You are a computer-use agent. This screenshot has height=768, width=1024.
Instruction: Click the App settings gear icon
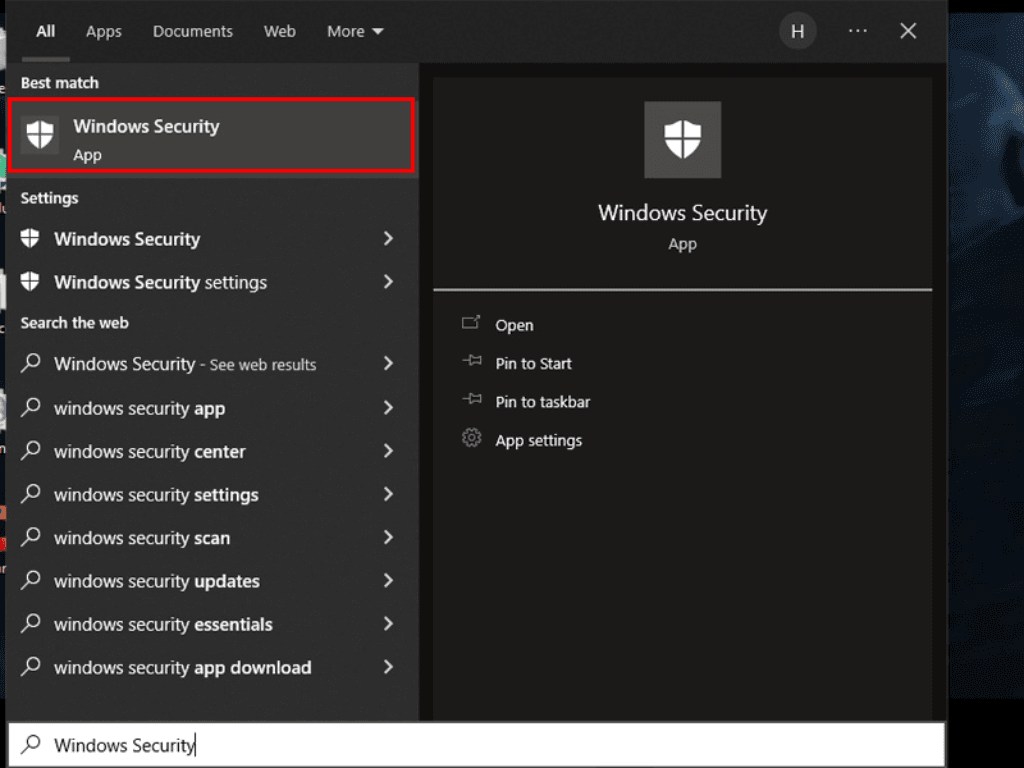(x=471, y=439)
